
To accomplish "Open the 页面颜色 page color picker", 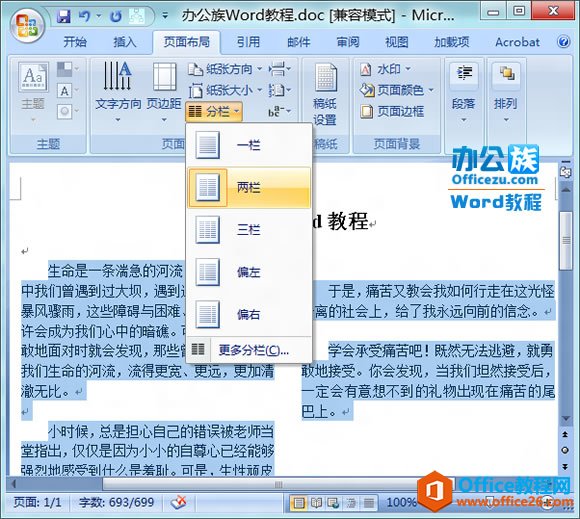I will [397, 90].
